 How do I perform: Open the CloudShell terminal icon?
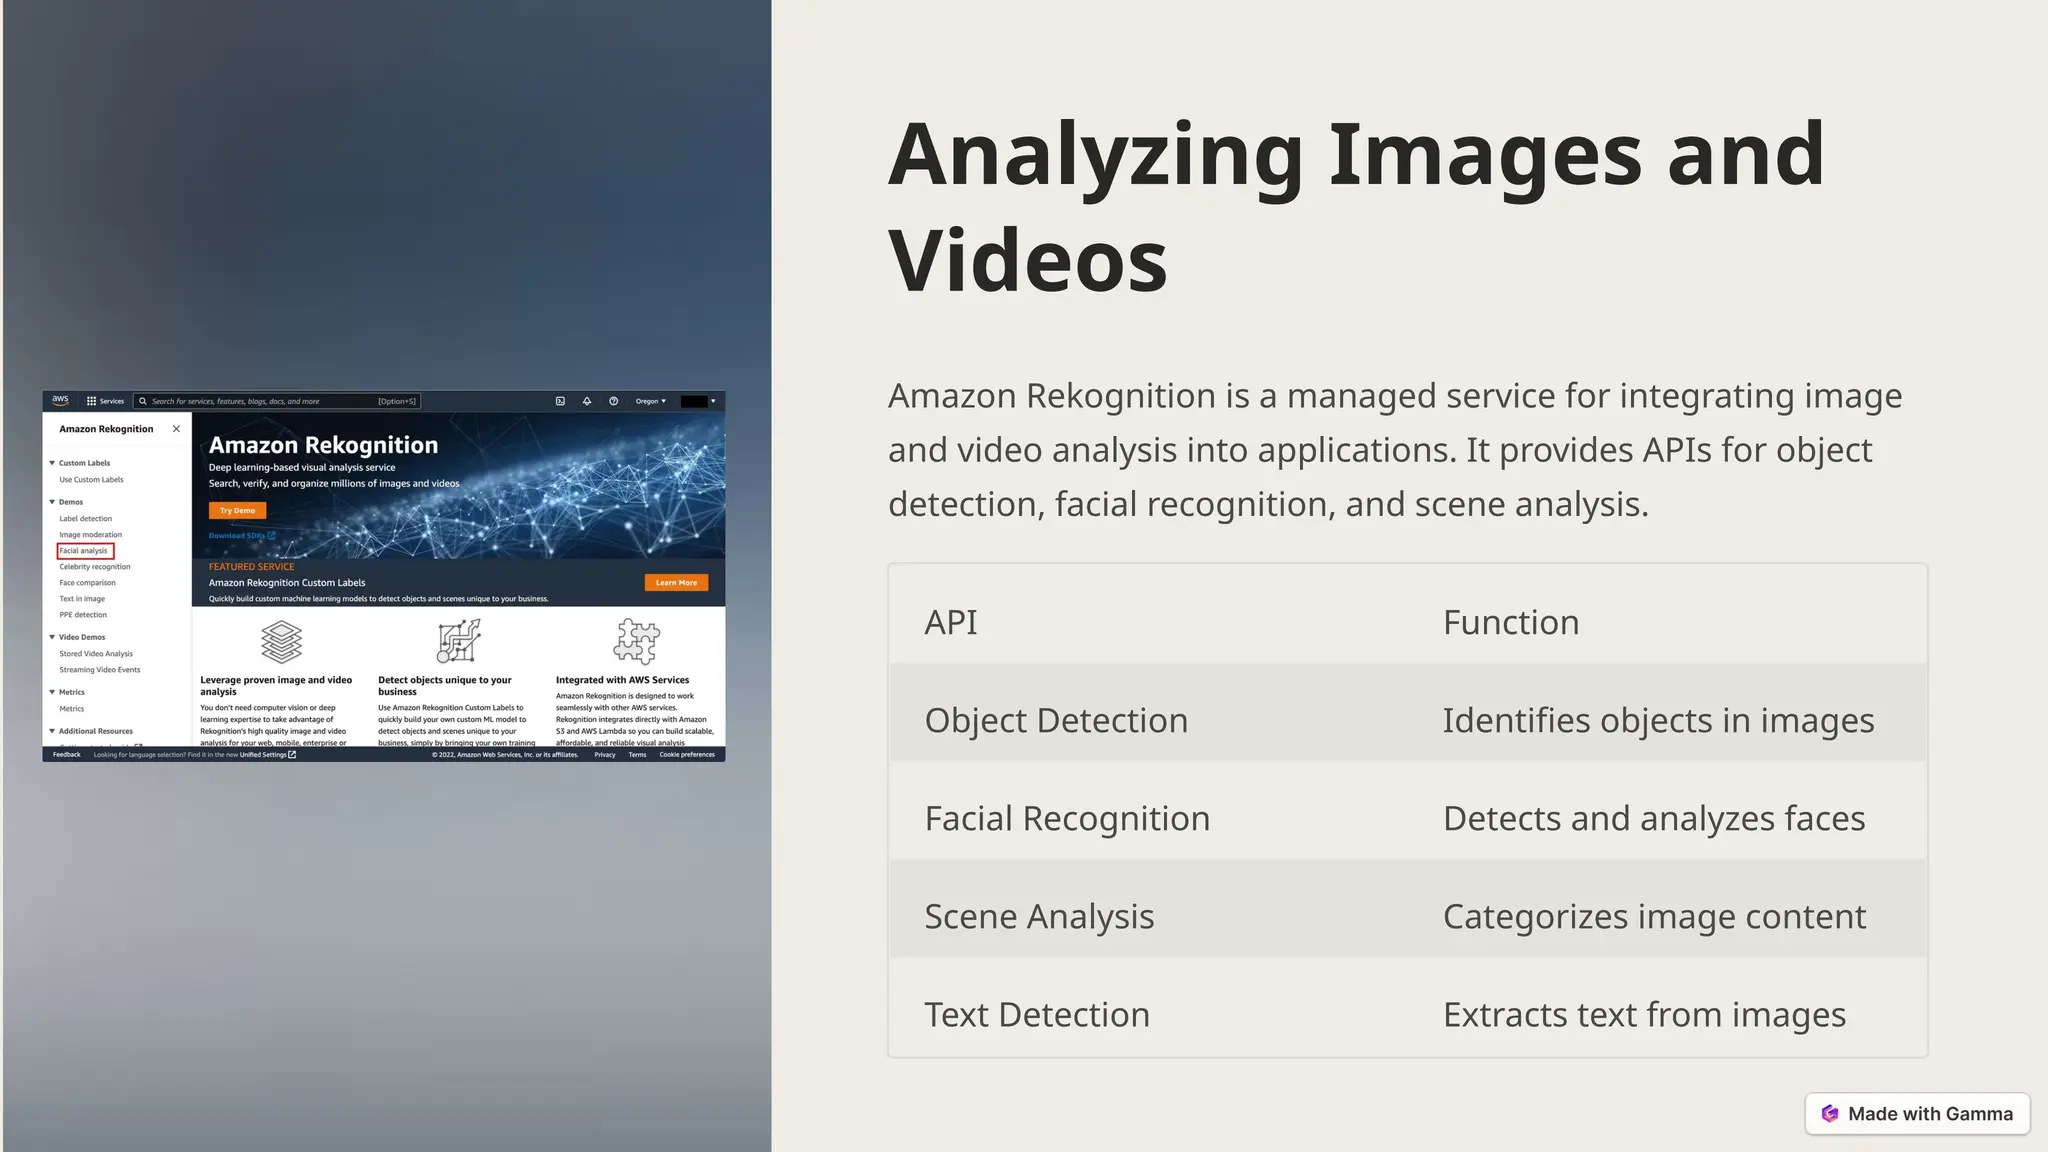click(x=560, y=401)
